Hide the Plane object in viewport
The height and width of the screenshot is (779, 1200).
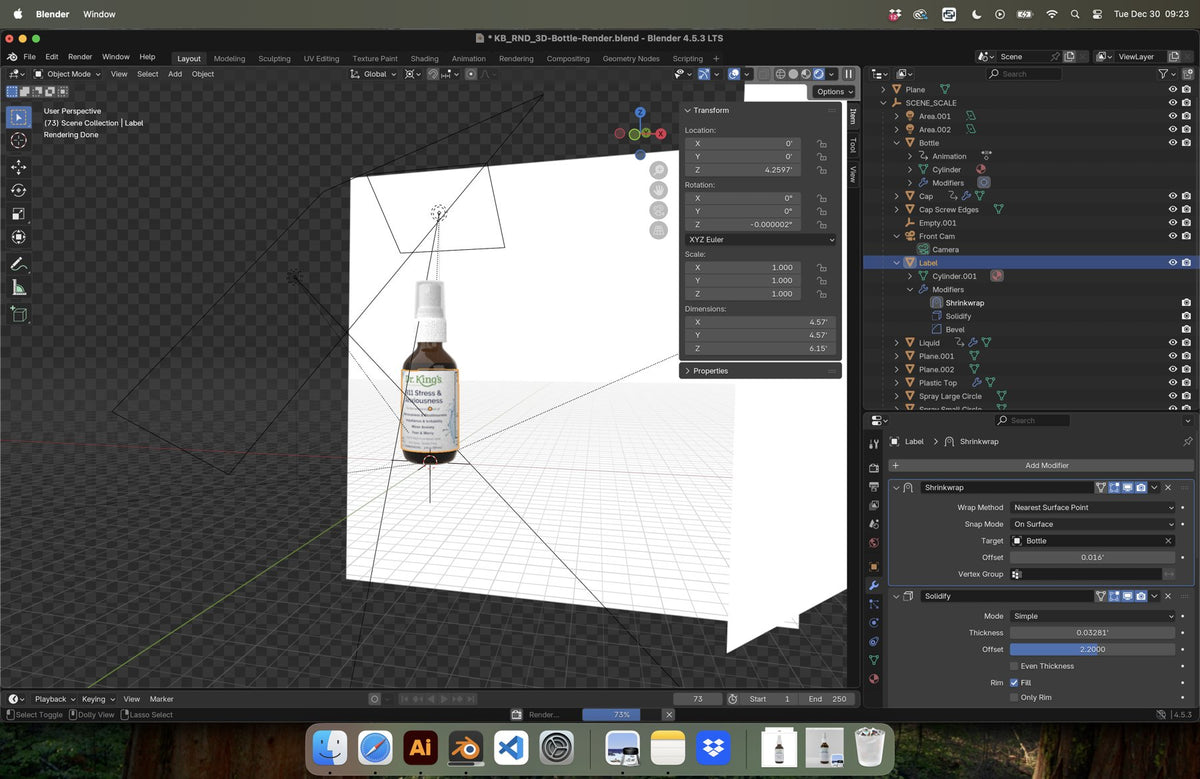1173,89
